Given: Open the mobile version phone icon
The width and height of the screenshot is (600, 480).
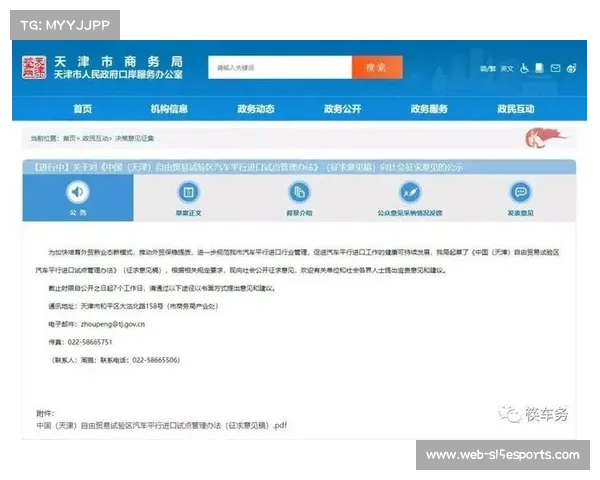Looking at the screenshot, I should (x=540, y=68).
